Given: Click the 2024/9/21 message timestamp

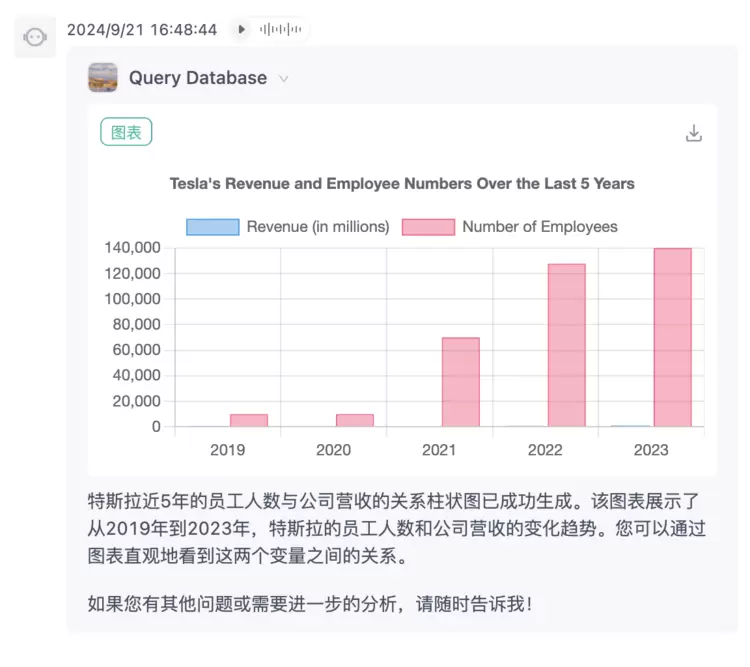Looking at the screenshot, I should (142, 30).
